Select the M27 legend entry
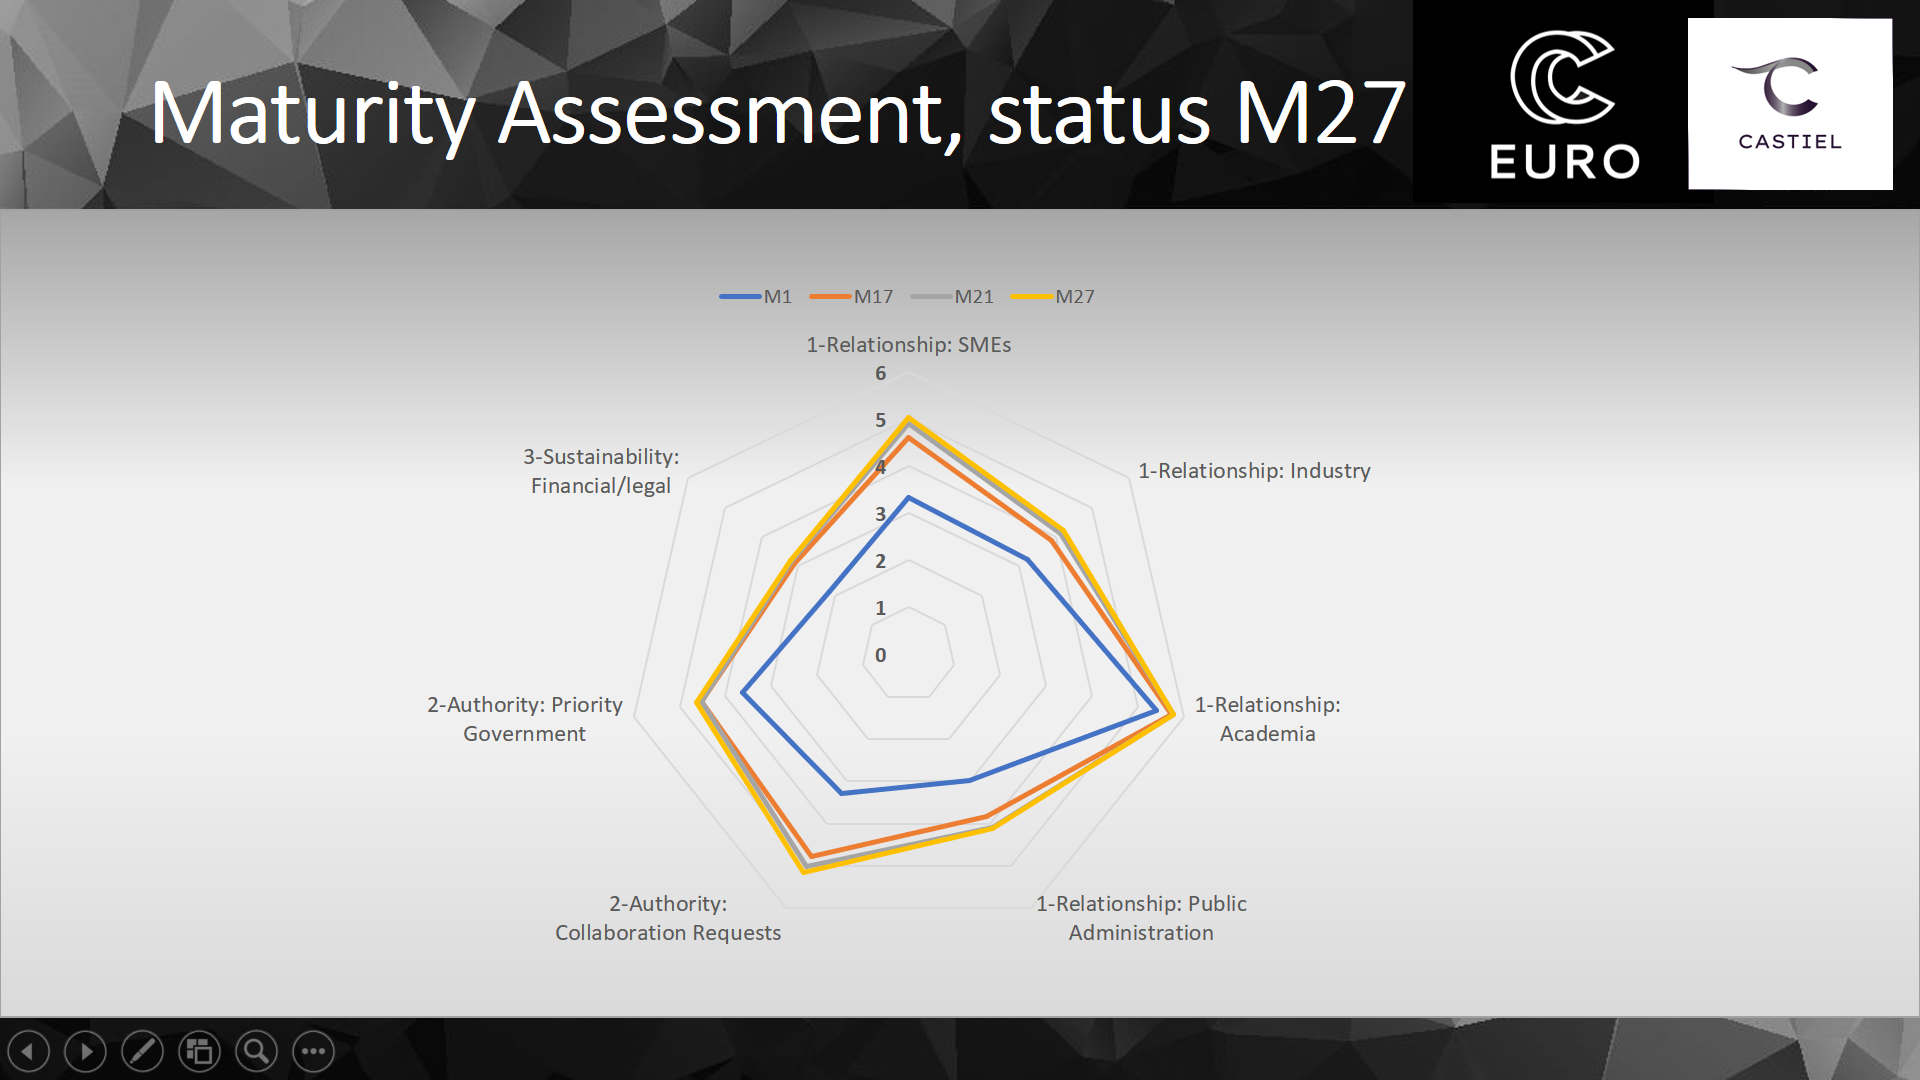Screen dimensions: 1920x1080 (x=1053, y=297)
